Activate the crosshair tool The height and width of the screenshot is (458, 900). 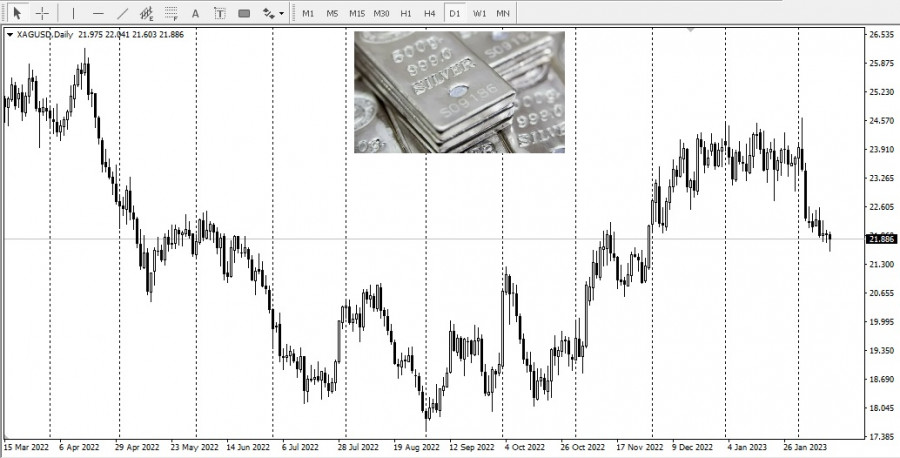tap(42, 13)
